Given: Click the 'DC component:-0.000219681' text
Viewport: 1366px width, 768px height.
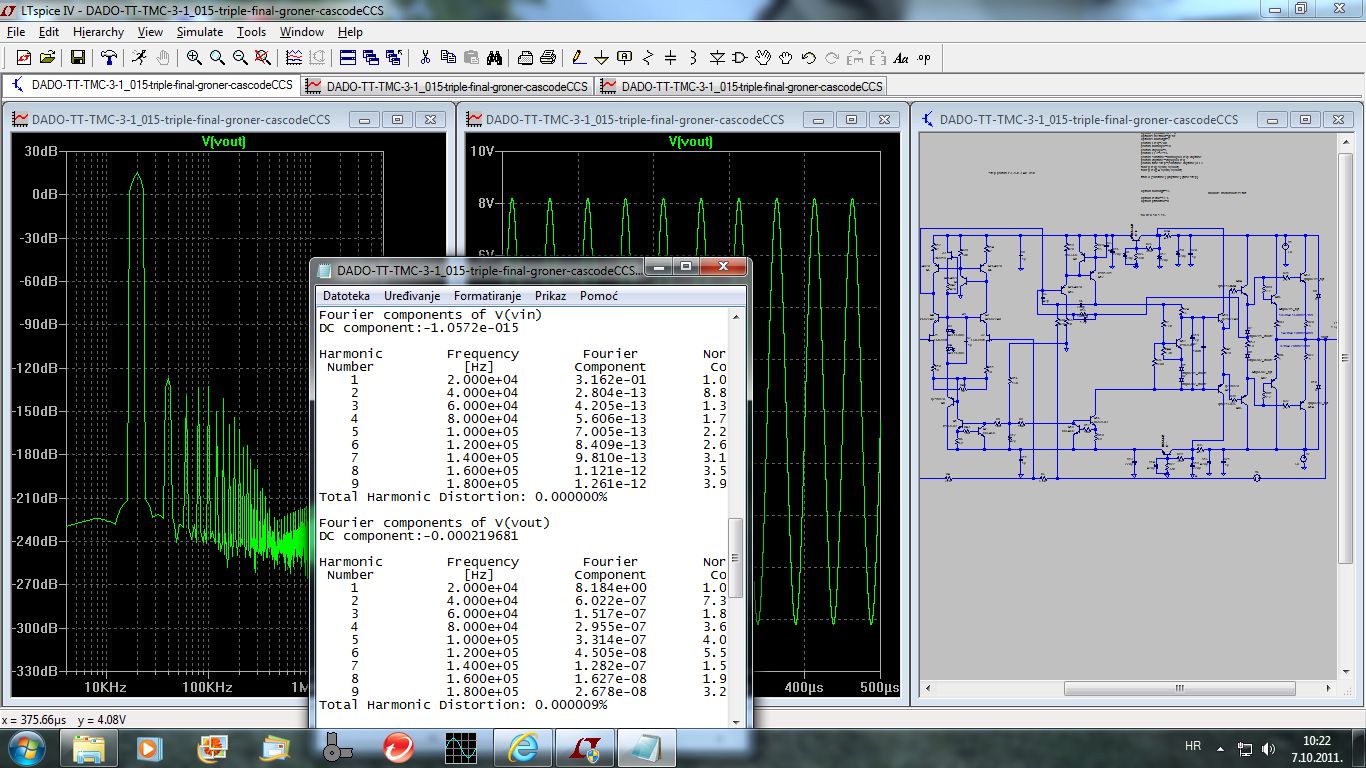Looking at the screenshot, I should (419, 536).
